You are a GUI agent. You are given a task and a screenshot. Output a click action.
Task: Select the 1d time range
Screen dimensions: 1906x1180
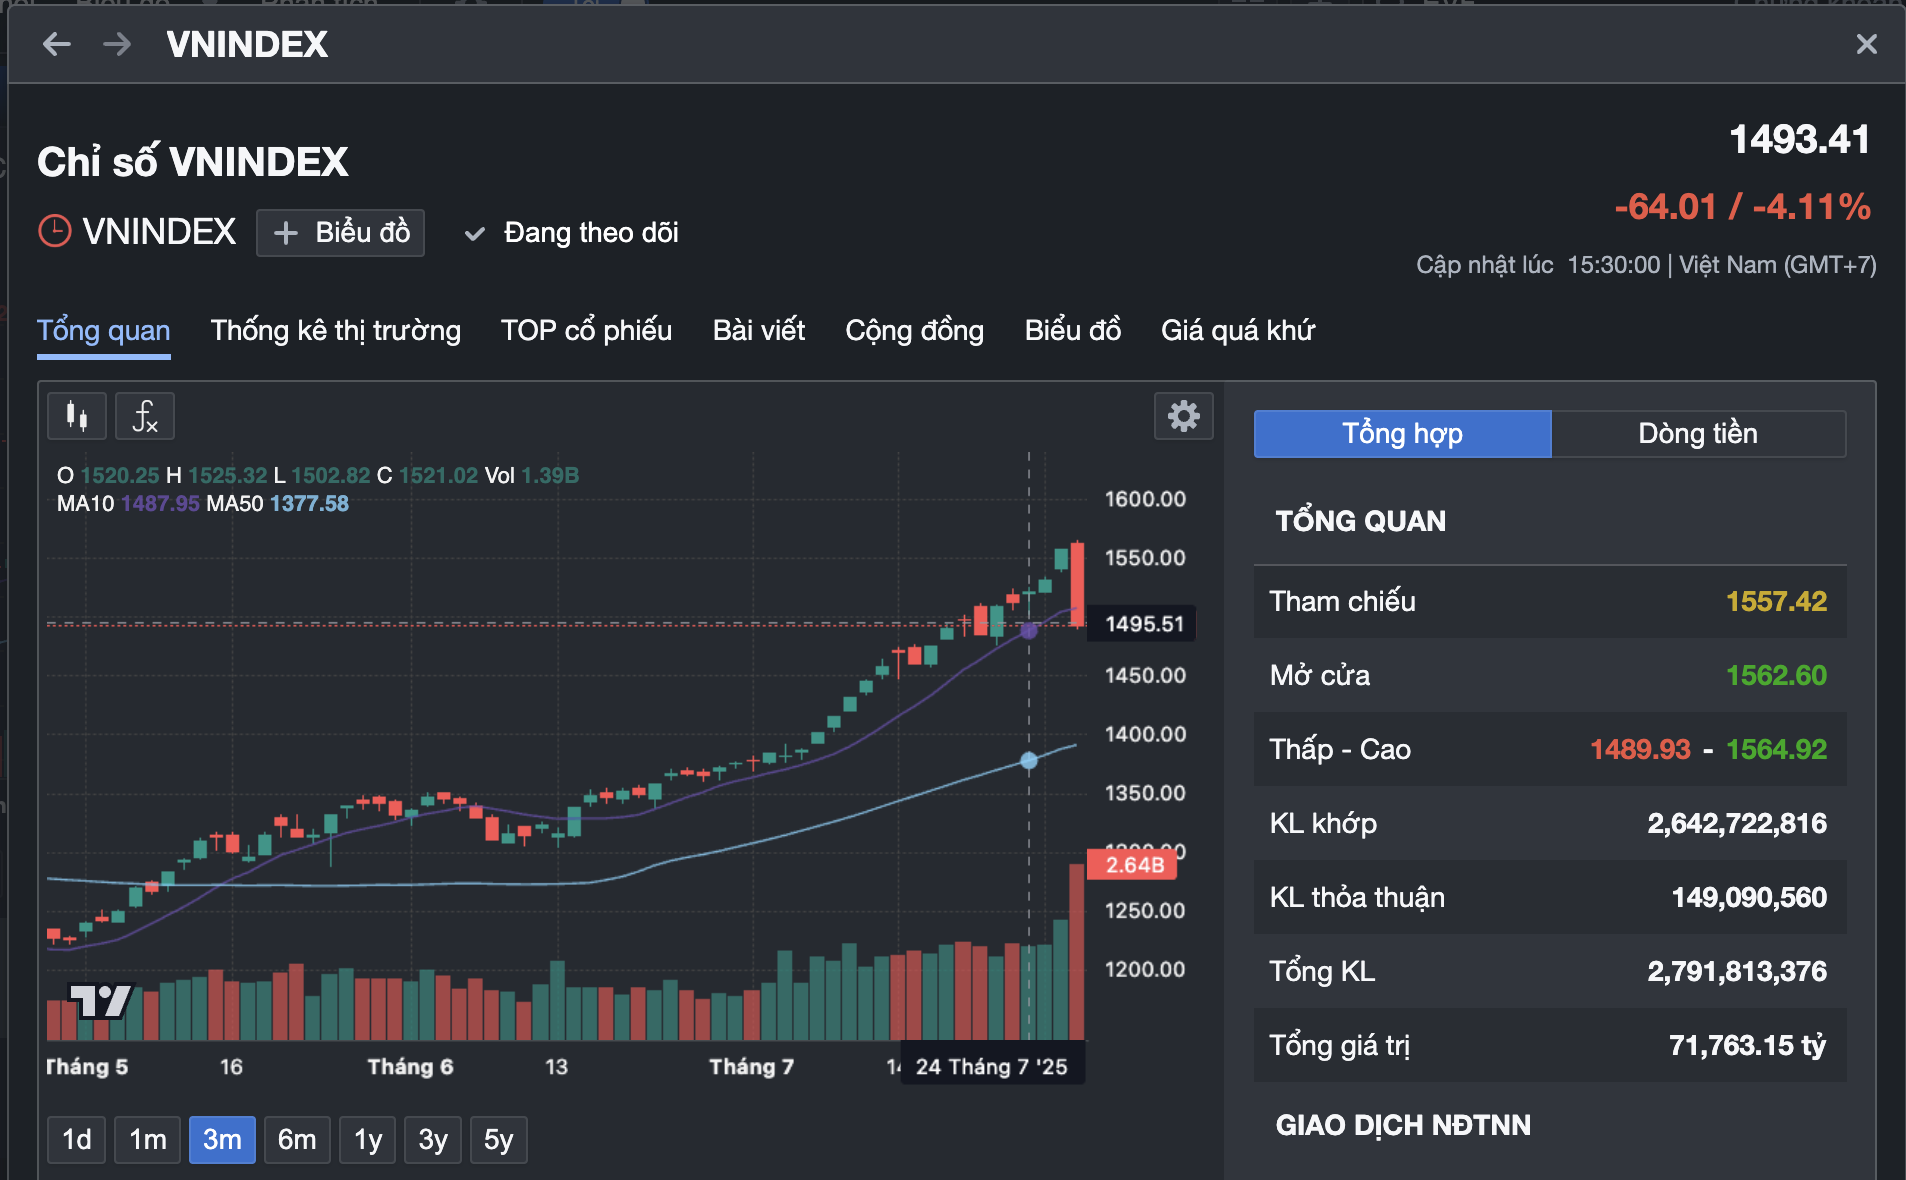(x=77, y=1139)
